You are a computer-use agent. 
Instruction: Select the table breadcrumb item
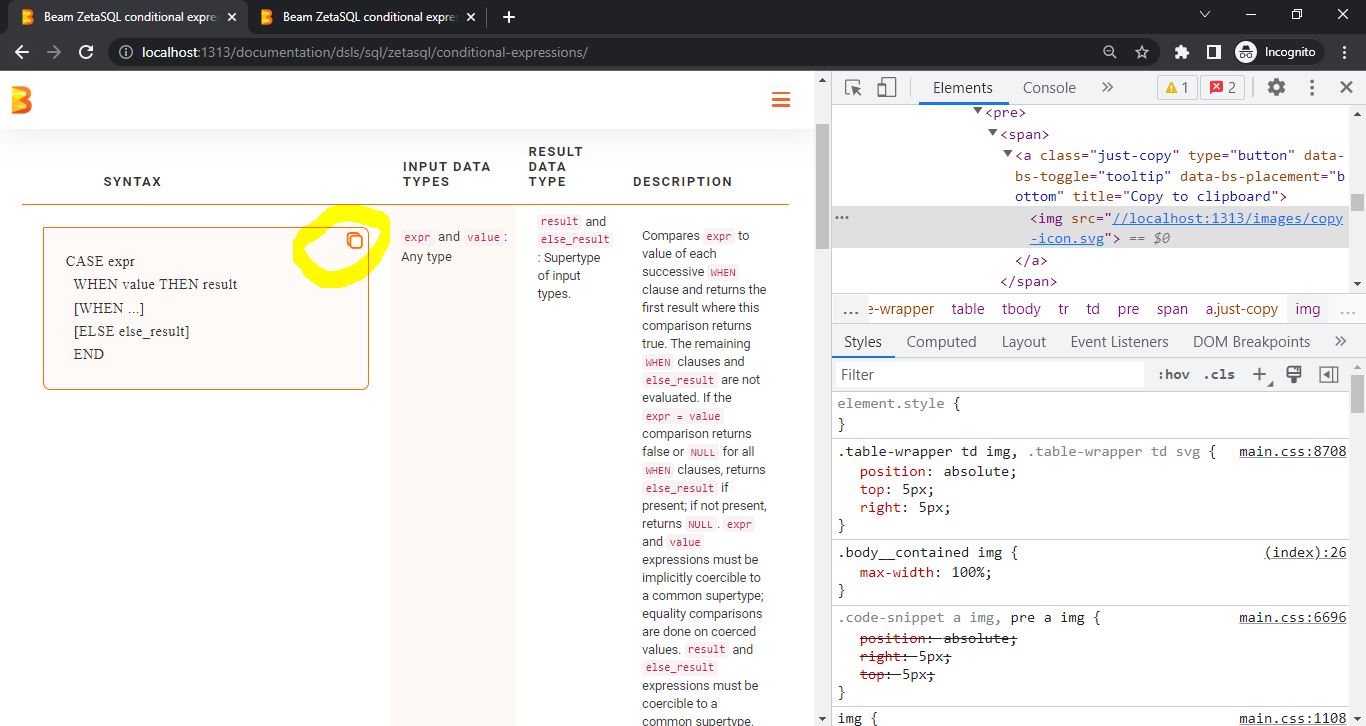(967, 309)
